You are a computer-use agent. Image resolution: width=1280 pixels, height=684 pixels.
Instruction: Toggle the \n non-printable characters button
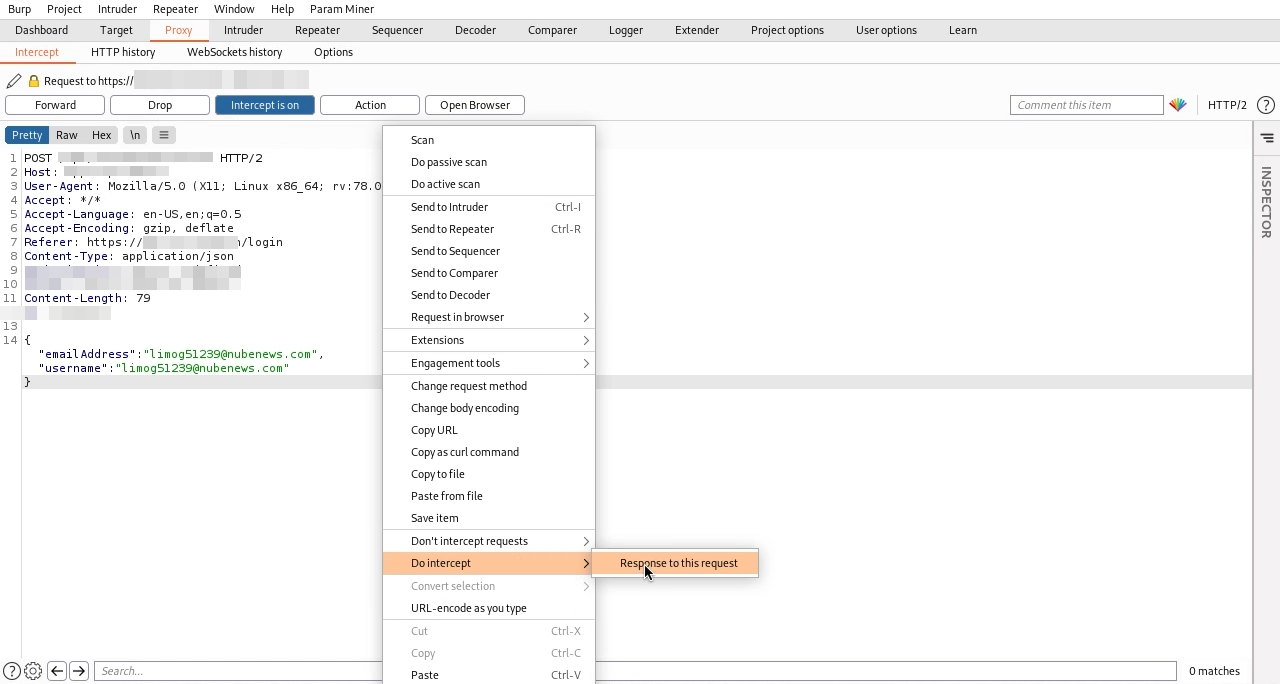pyautogui.click(x=134, y=135)
